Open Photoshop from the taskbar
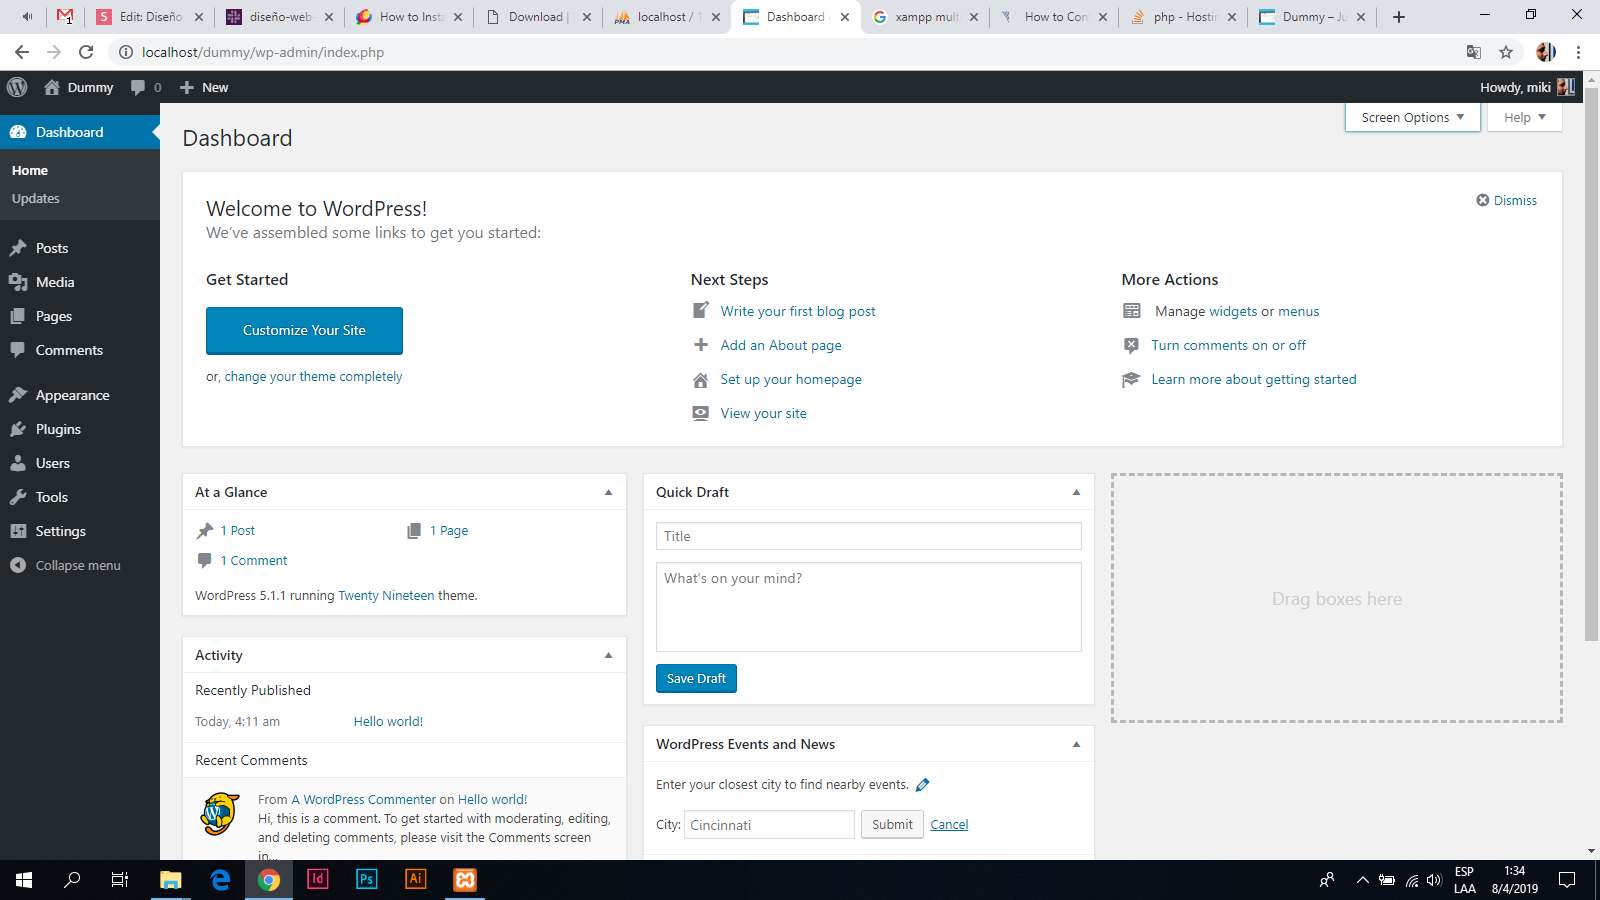 (x=367, y=879)
